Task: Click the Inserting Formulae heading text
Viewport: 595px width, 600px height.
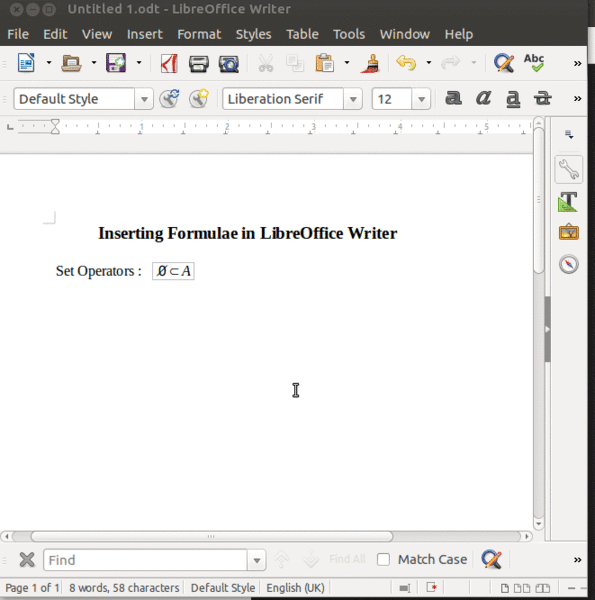Action: (x=248, y=233)
